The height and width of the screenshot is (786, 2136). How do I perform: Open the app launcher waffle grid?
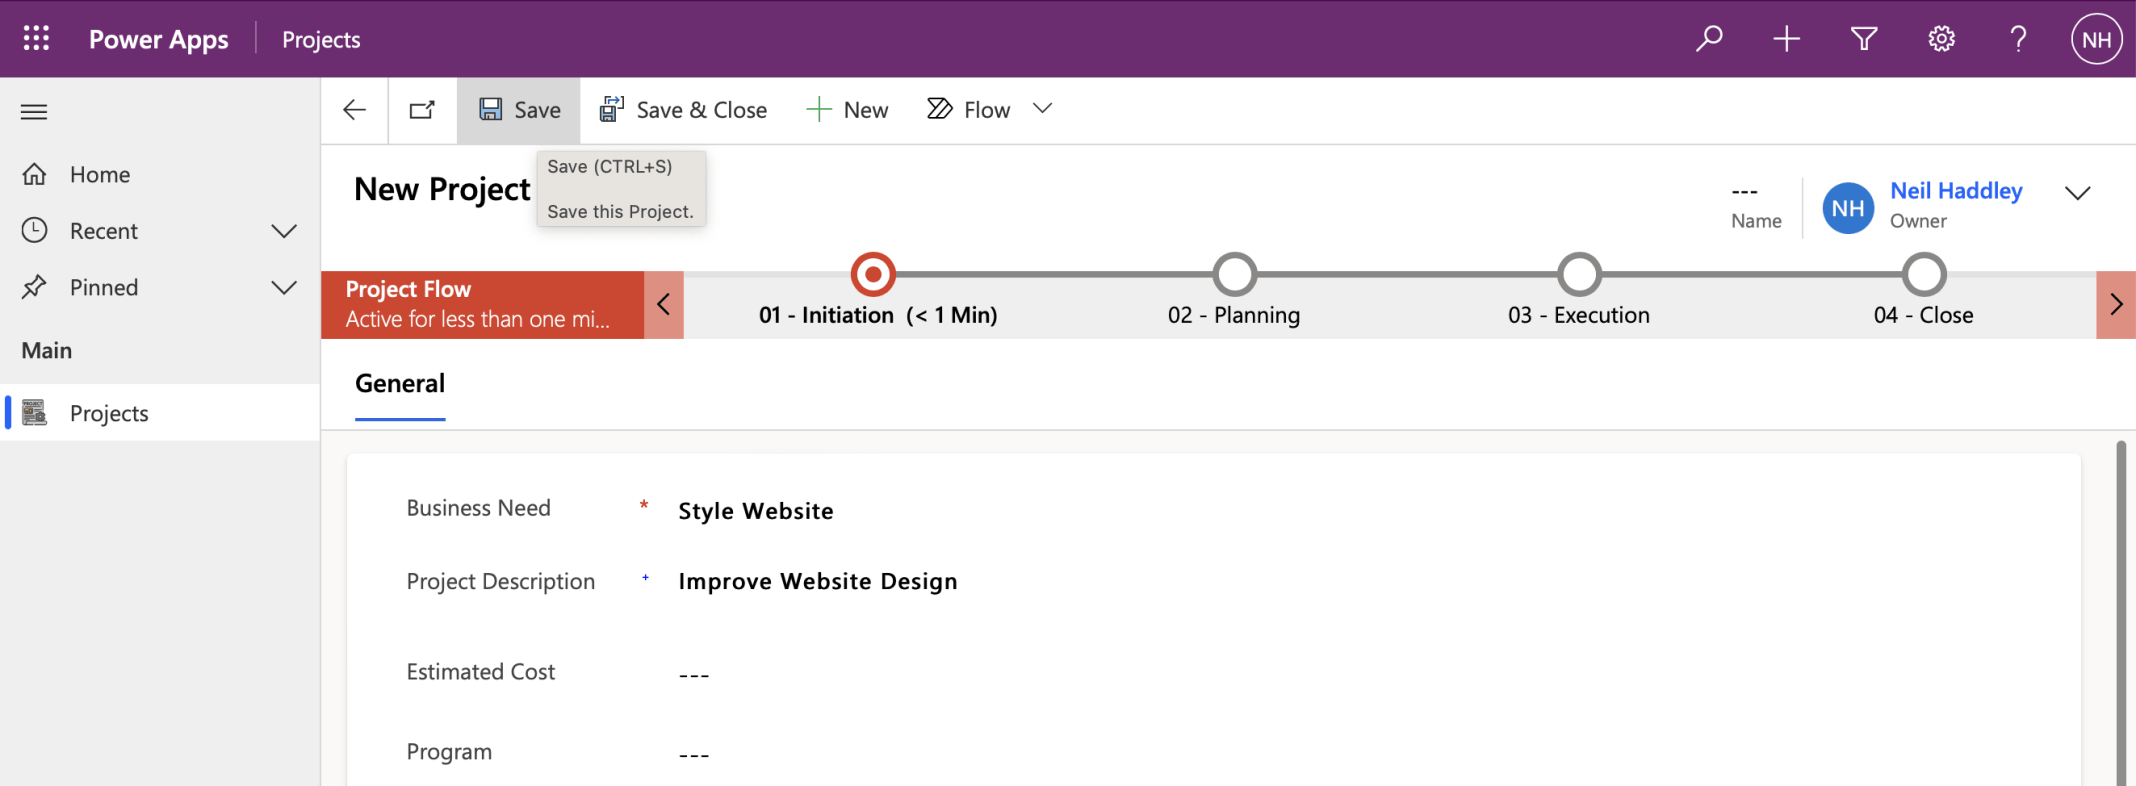[x=36, y=39]
